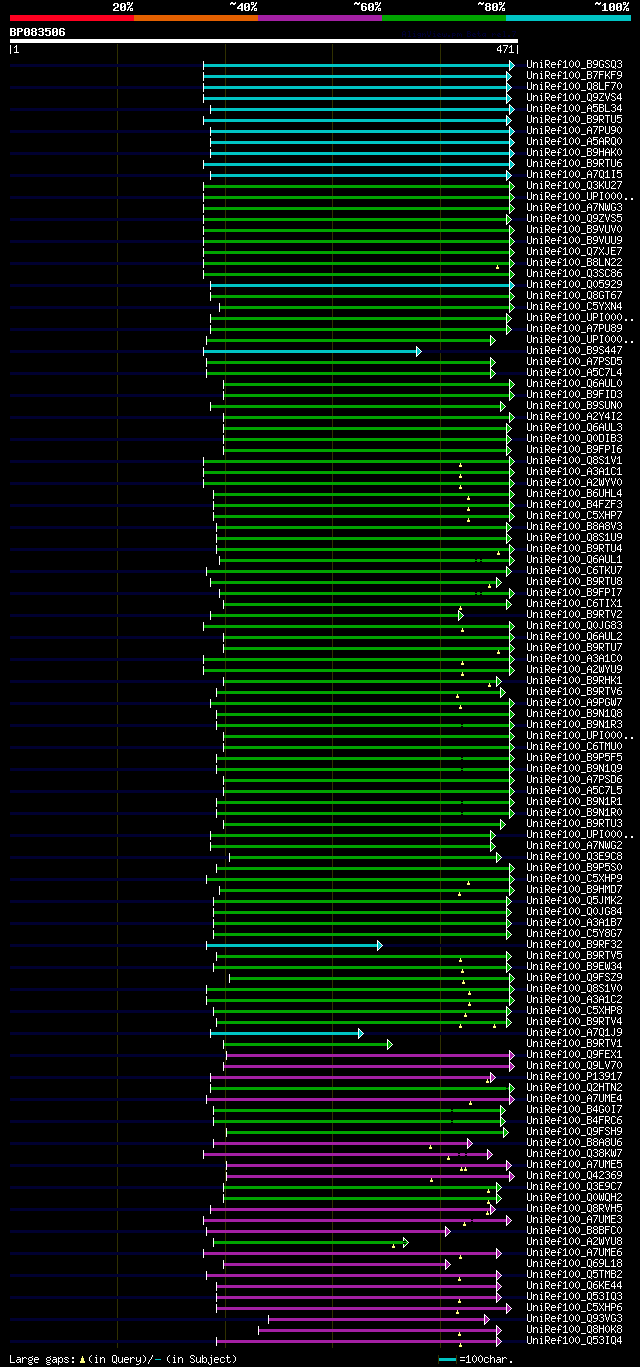The image size is (640, 1367).
Task: Click the UniRef100_B8A8V3 label
Action: tap(574, 527)
